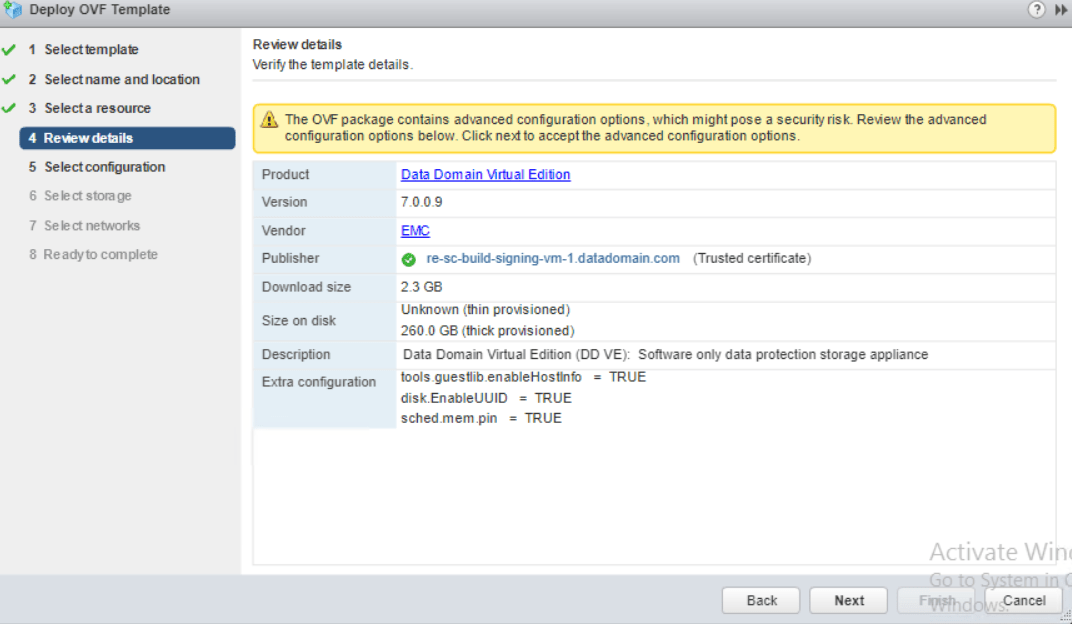Screen dimensions: 1072x624
Task: Click step 8 Ready to complete
Action: click(93, 254)
